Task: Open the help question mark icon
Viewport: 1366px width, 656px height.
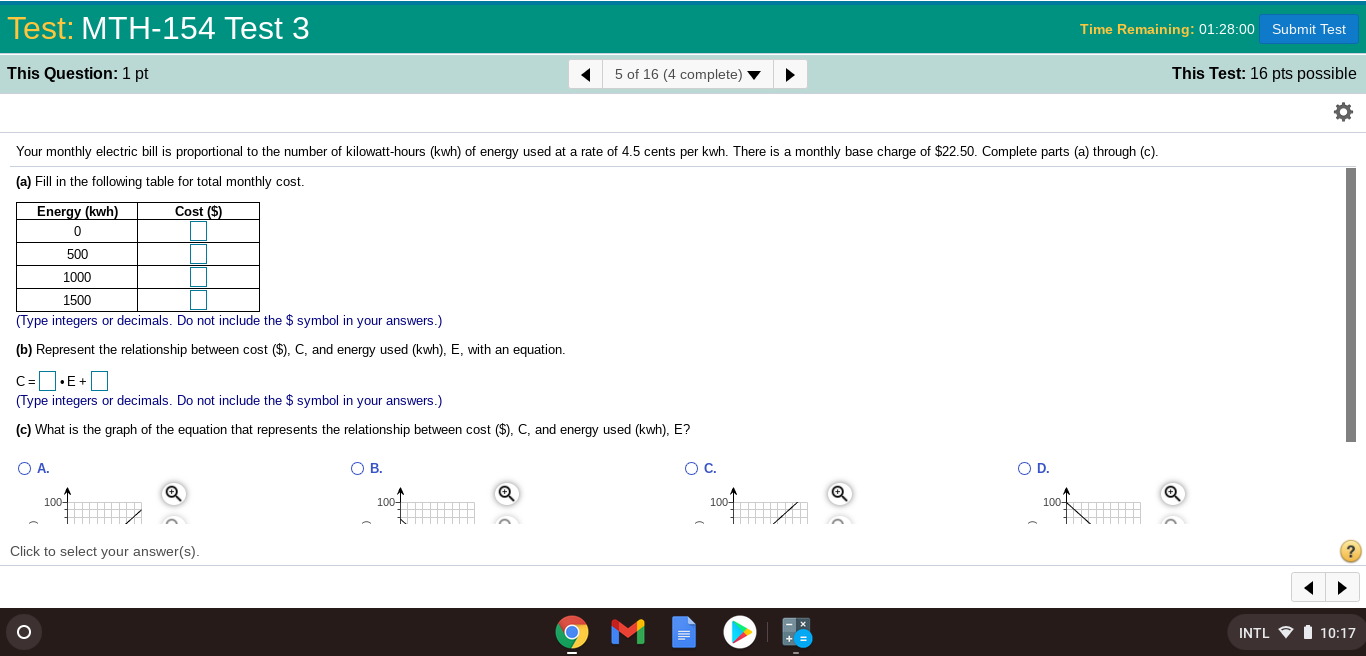Action: point(1349,551)
